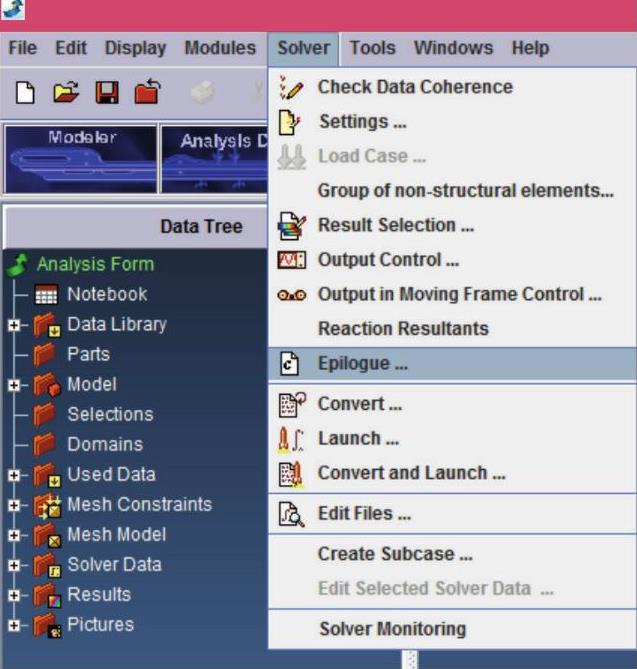Click the Save disk toolbar icon

click(105, 93)
